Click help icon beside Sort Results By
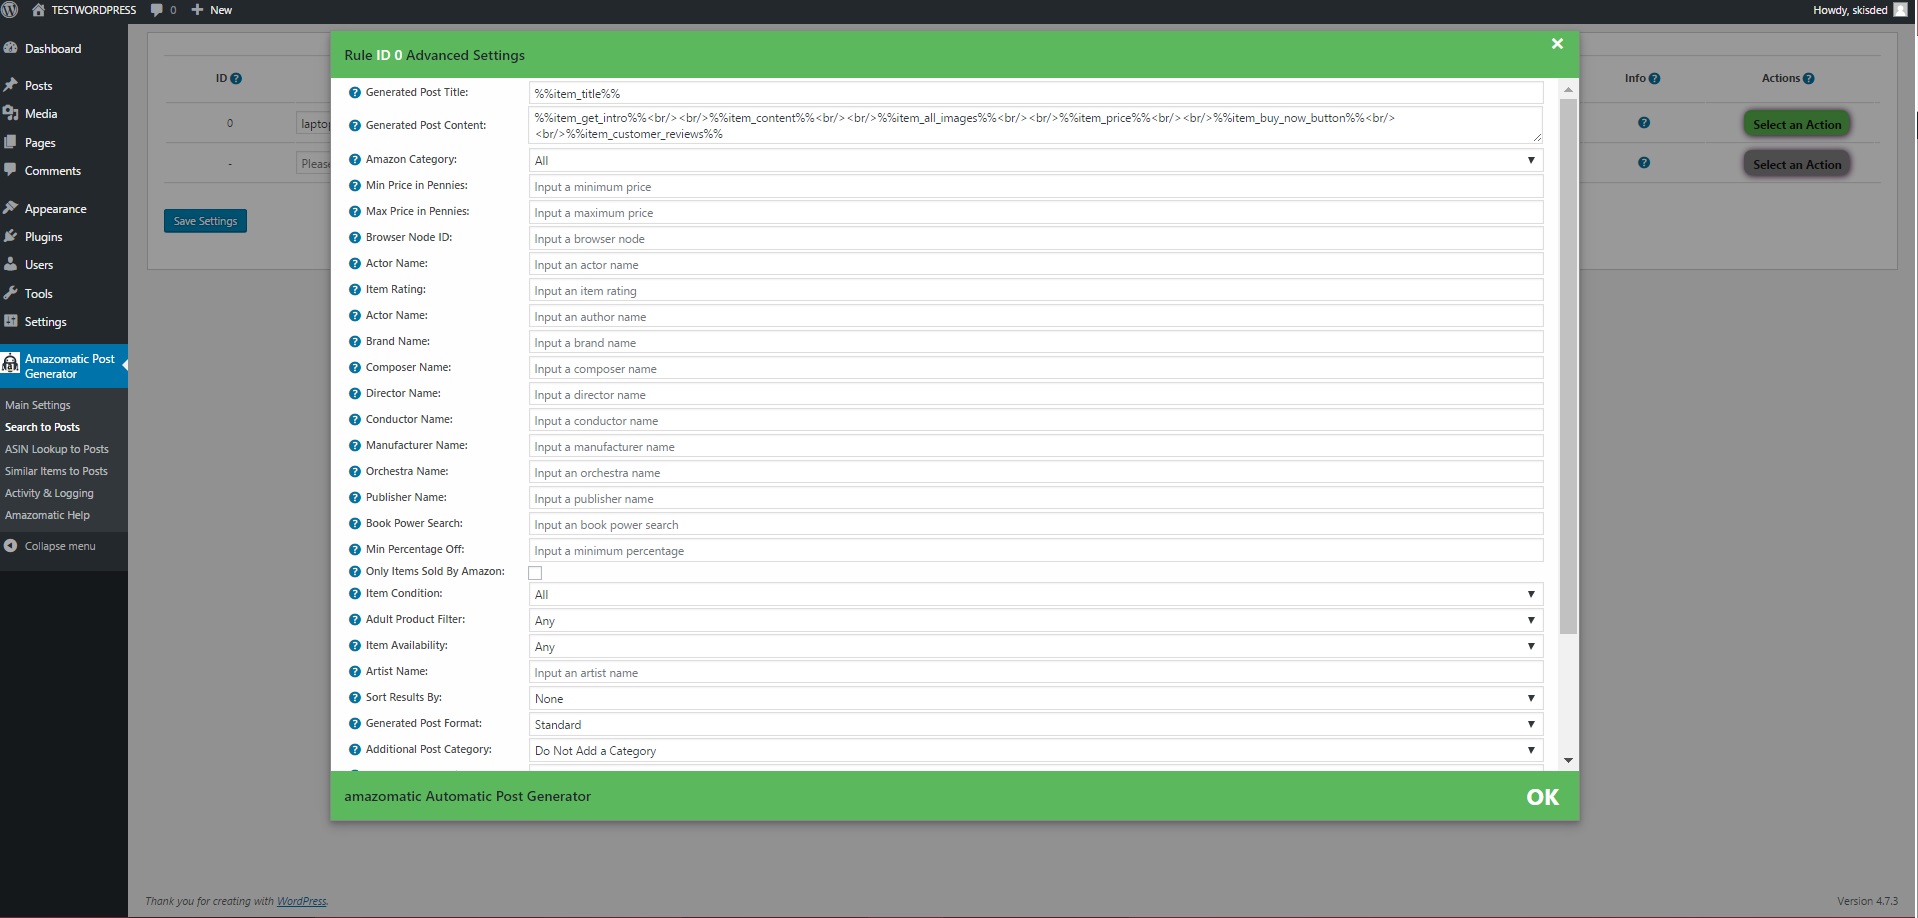1918x918 pixels. pos(354,698)
